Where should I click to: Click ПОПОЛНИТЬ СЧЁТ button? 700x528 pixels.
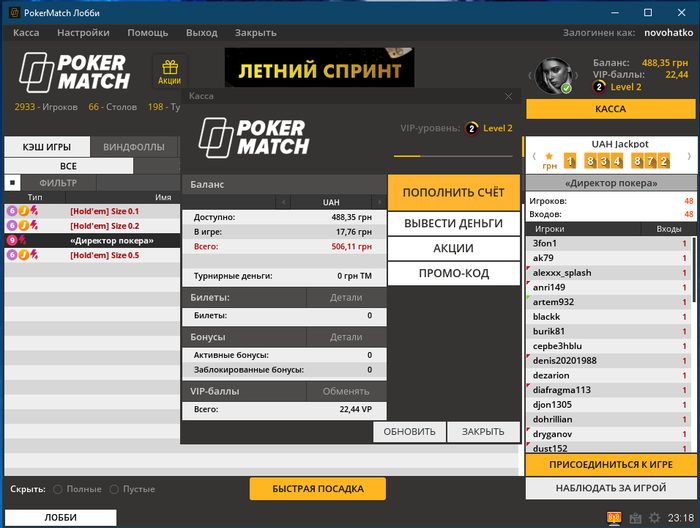point(454,192)
